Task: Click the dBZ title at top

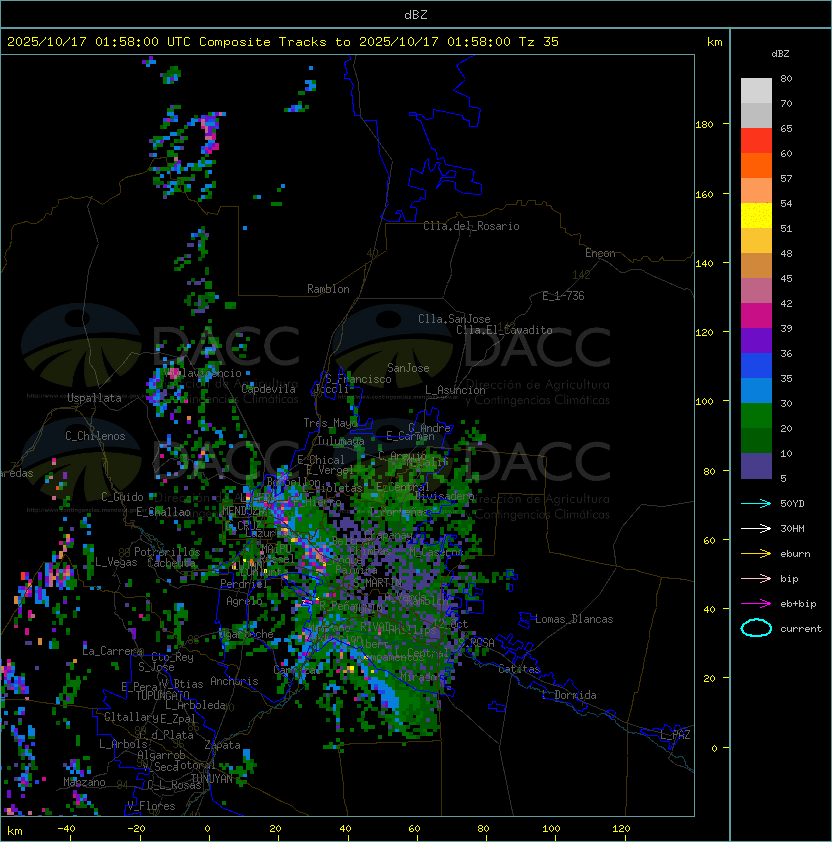Action: [x=416, y=14]
